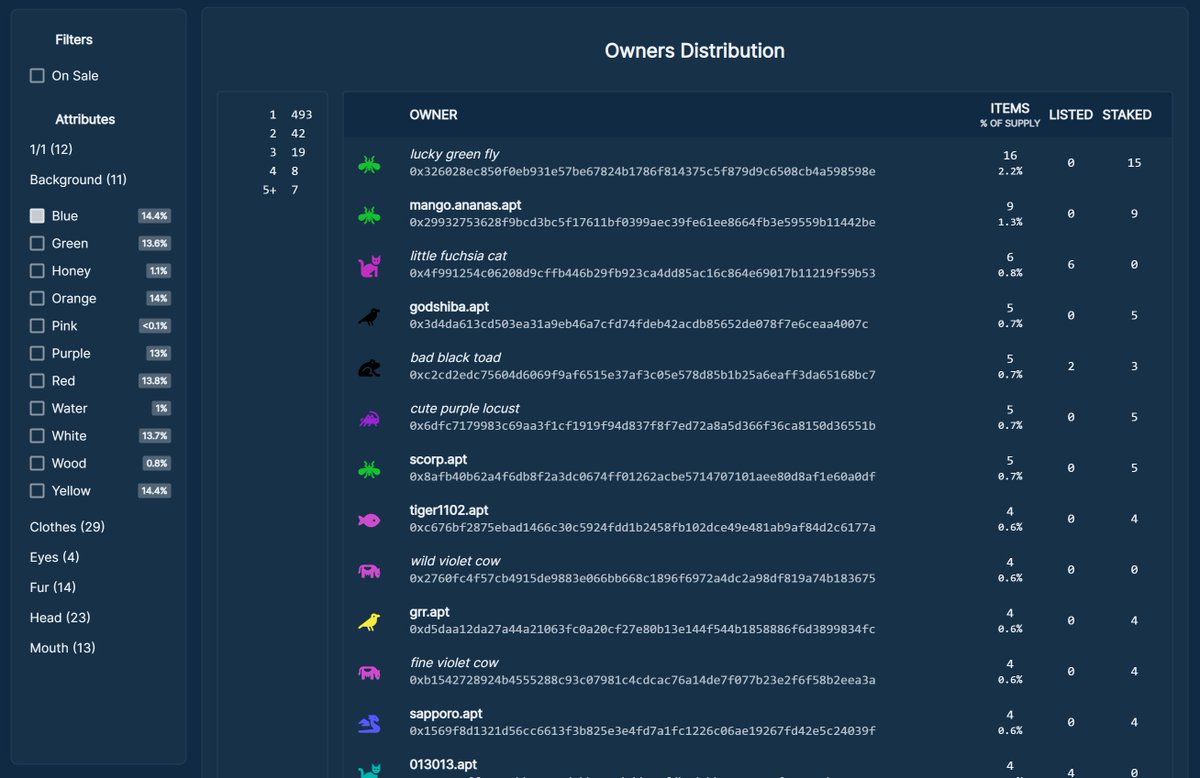The height and width of the screenshot is (778, 1200).
Task: Click the 5+ item owners count 7 row
Action: 282,190
